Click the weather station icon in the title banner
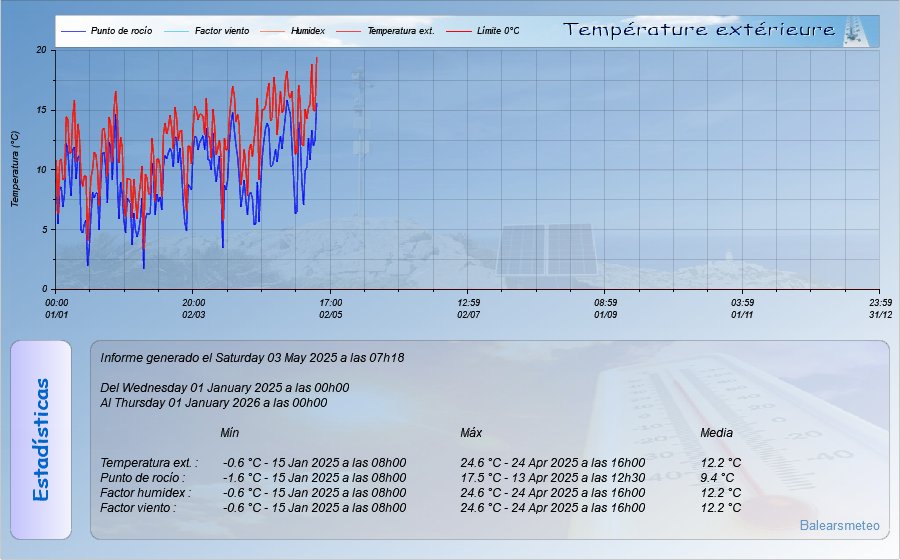900x560 pixels. (x=854, y=31)
